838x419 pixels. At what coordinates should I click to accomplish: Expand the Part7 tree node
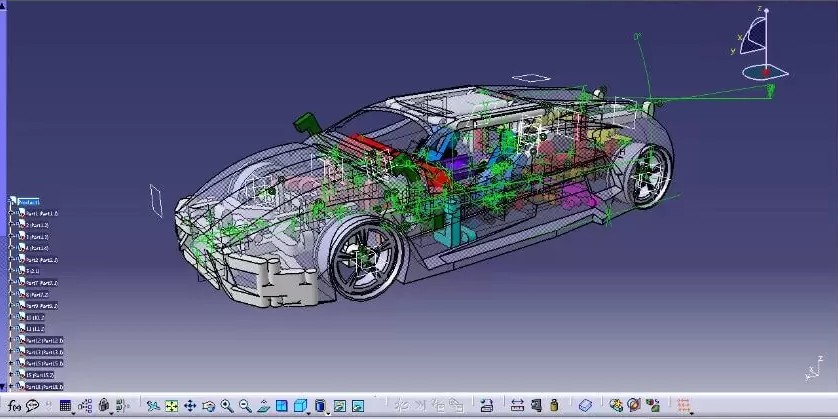[x=11, y=283]
